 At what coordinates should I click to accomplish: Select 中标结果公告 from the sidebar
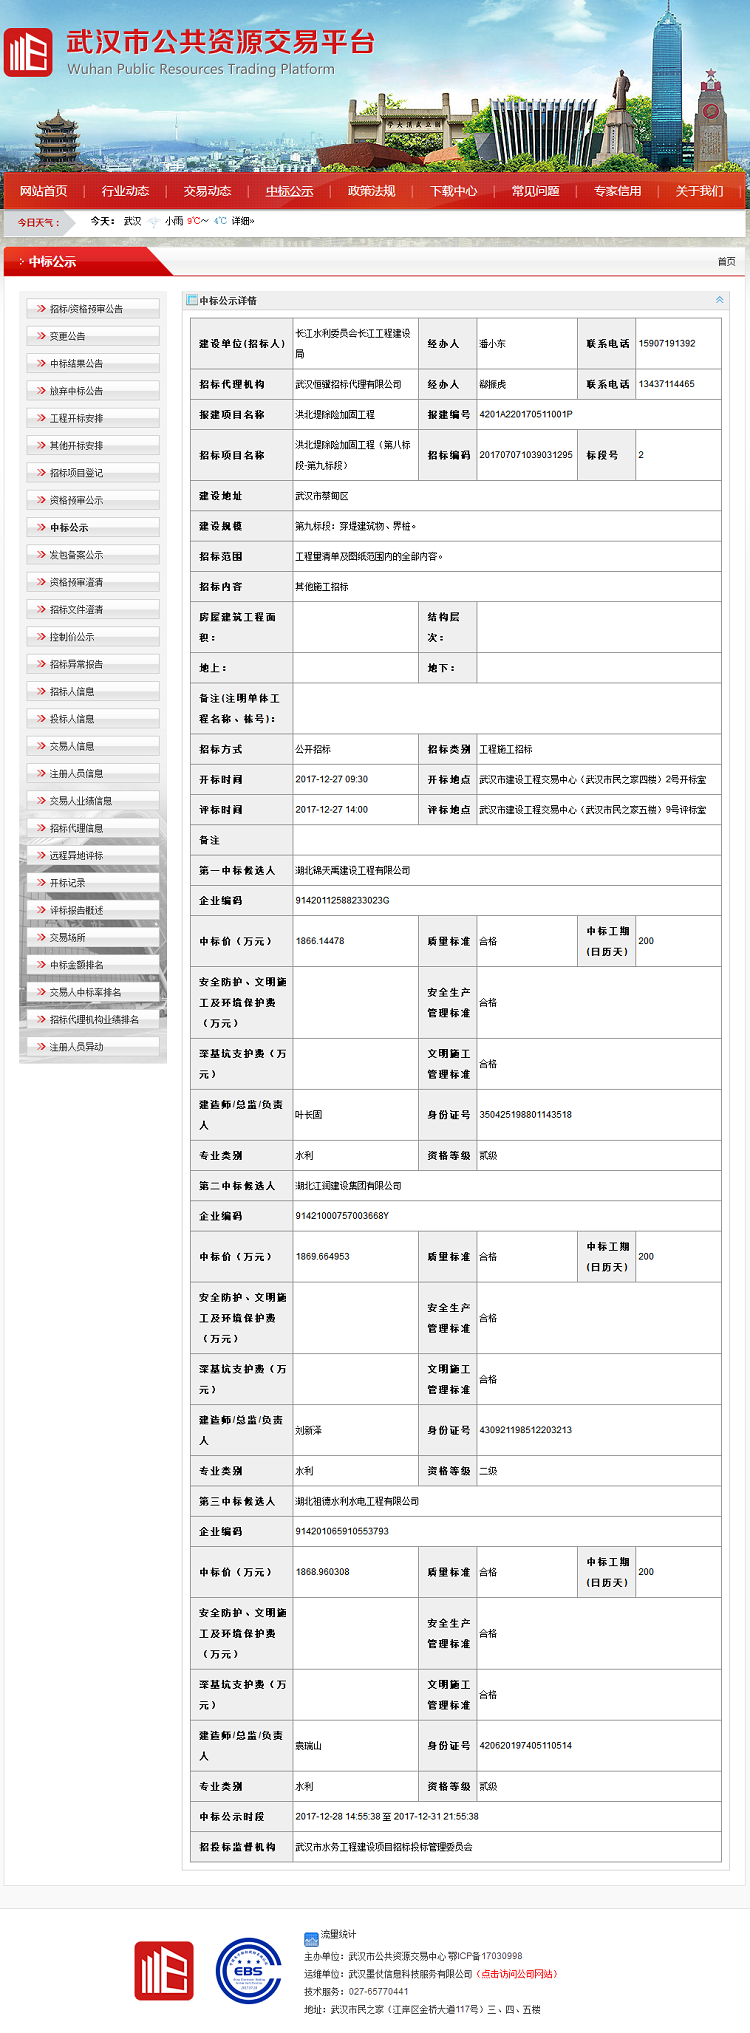point(76,364)
